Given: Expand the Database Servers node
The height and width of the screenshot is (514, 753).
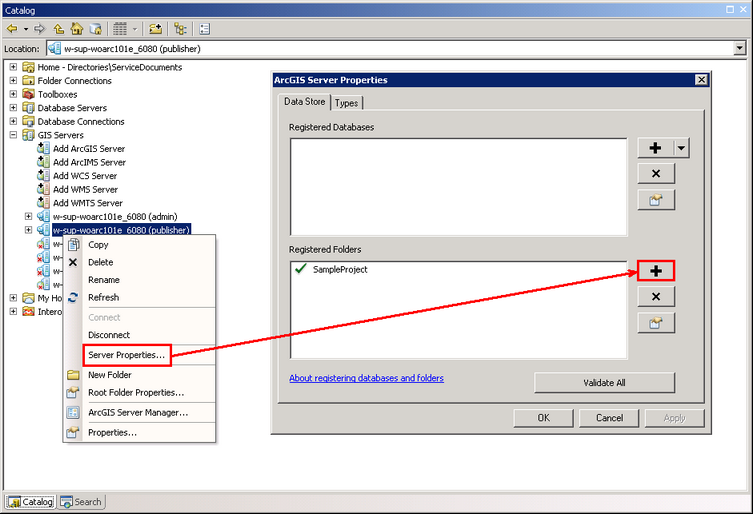Looking at the screenshot, I should click(13, 107).
